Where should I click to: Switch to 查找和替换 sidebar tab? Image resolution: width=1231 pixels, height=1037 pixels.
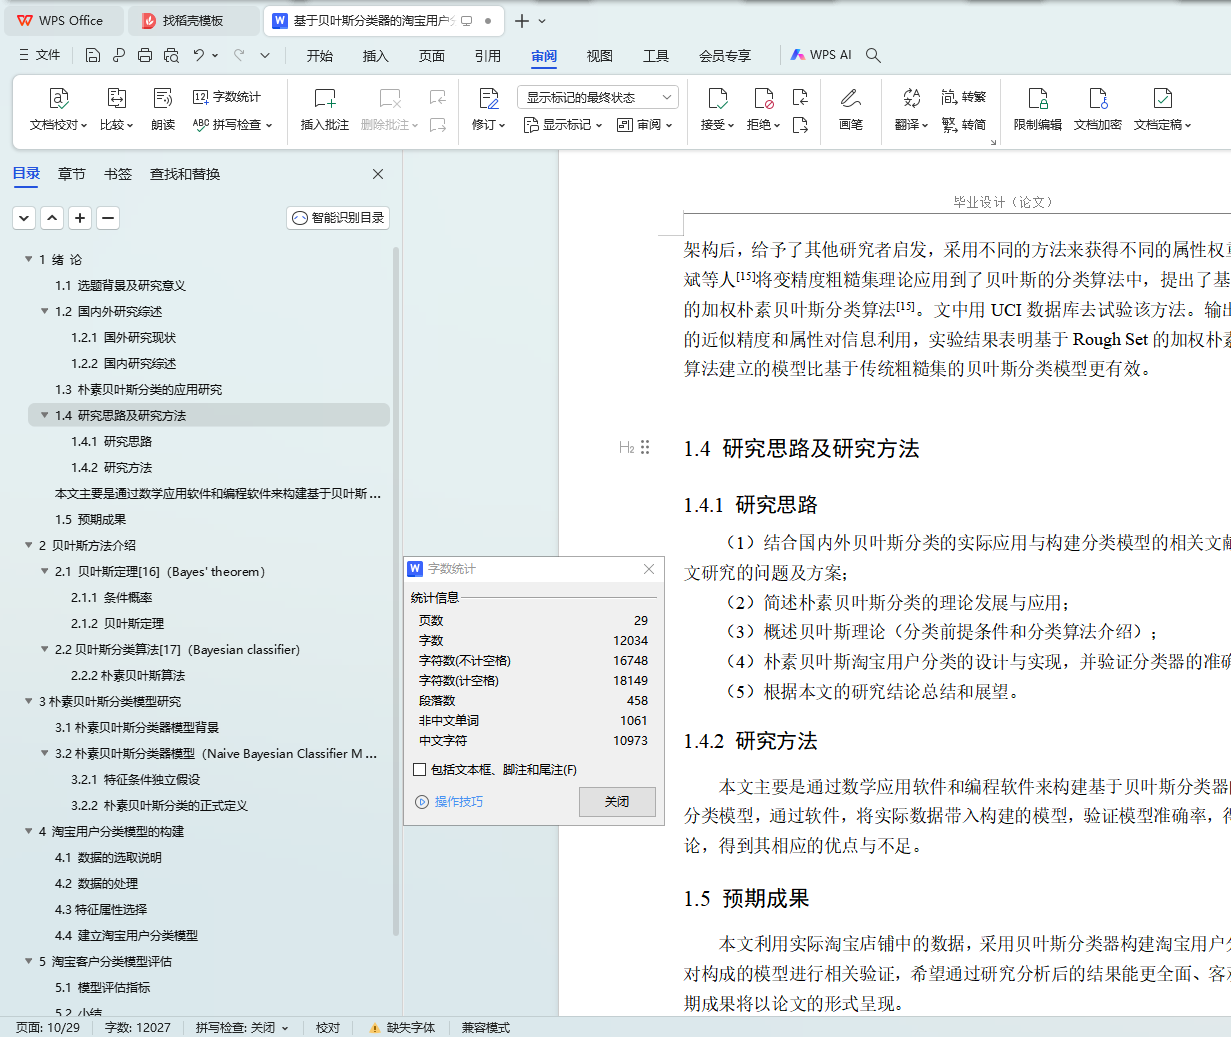point(185,174)
